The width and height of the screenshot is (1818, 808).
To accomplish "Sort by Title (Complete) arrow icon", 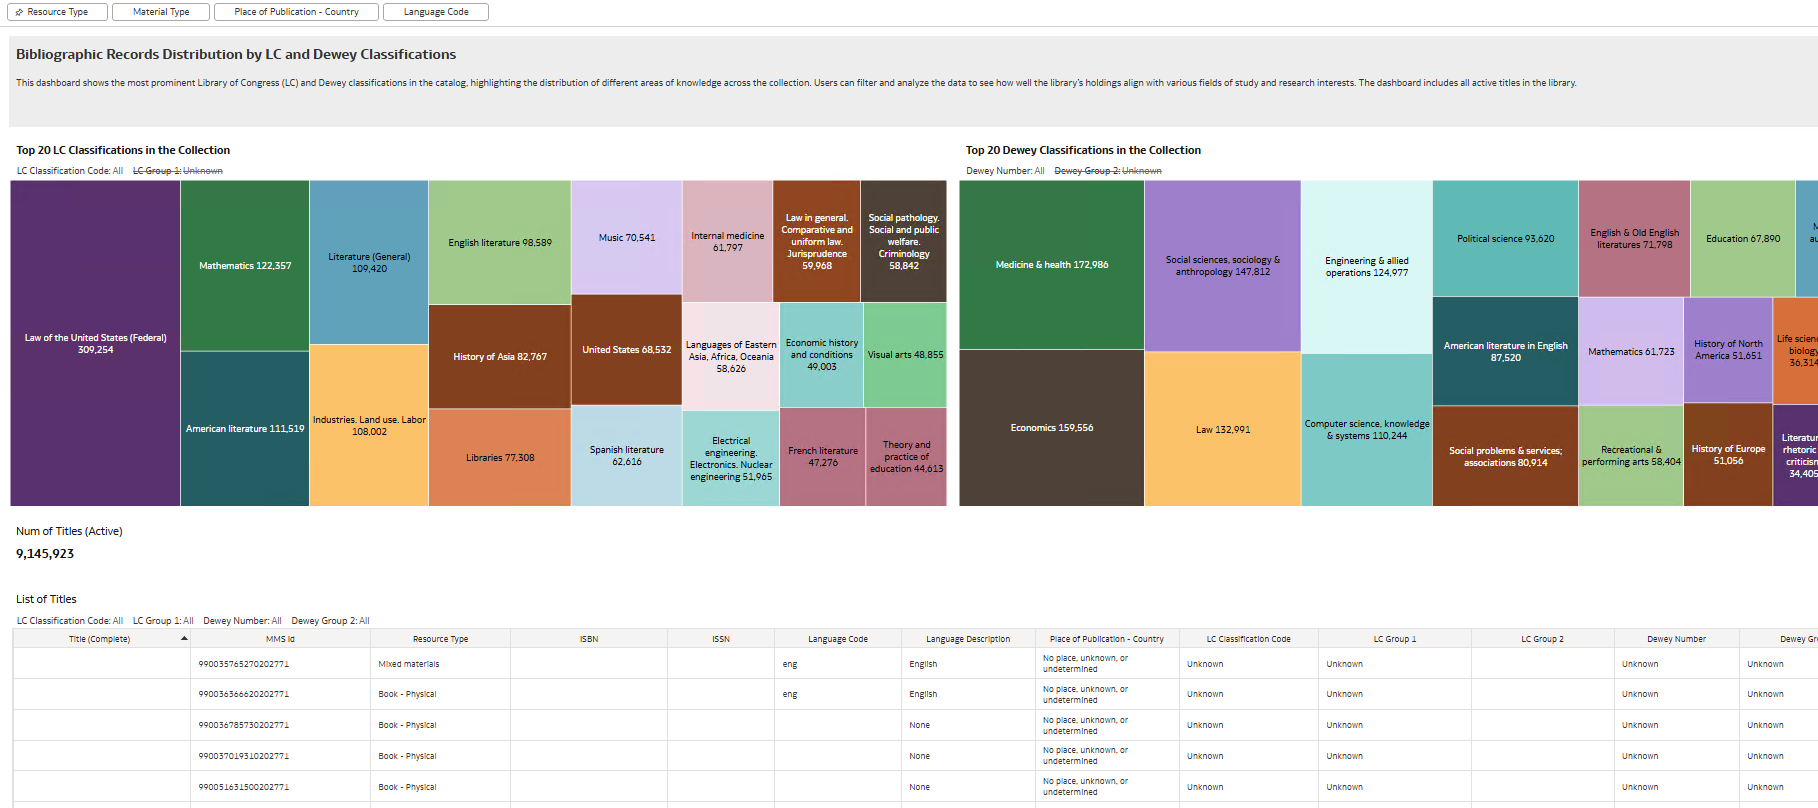I will pyautogui.click(x=184, y=638).
